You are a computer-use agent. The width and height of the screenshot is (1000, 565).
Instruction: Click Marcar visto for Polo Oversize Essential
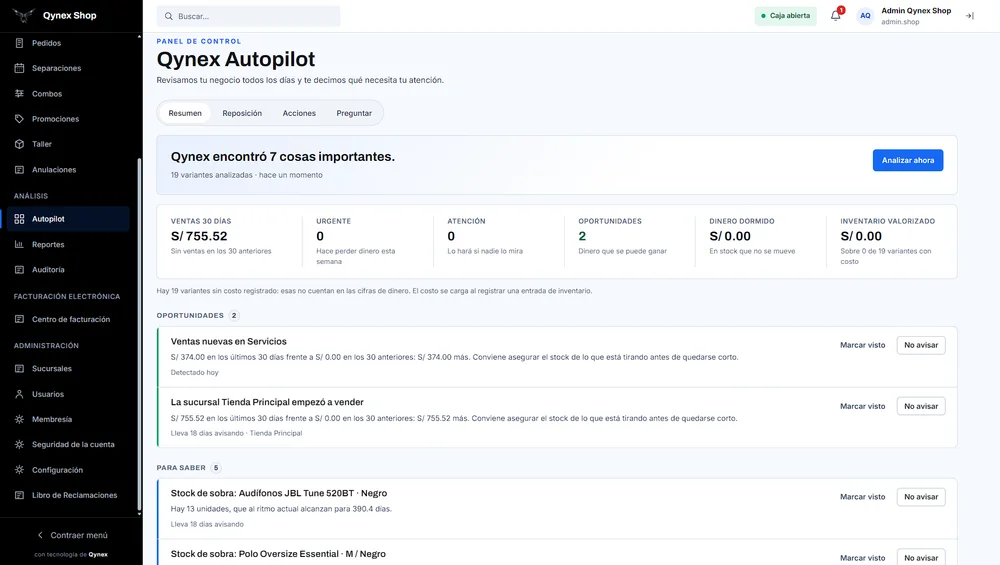click(x=862, y=557)
